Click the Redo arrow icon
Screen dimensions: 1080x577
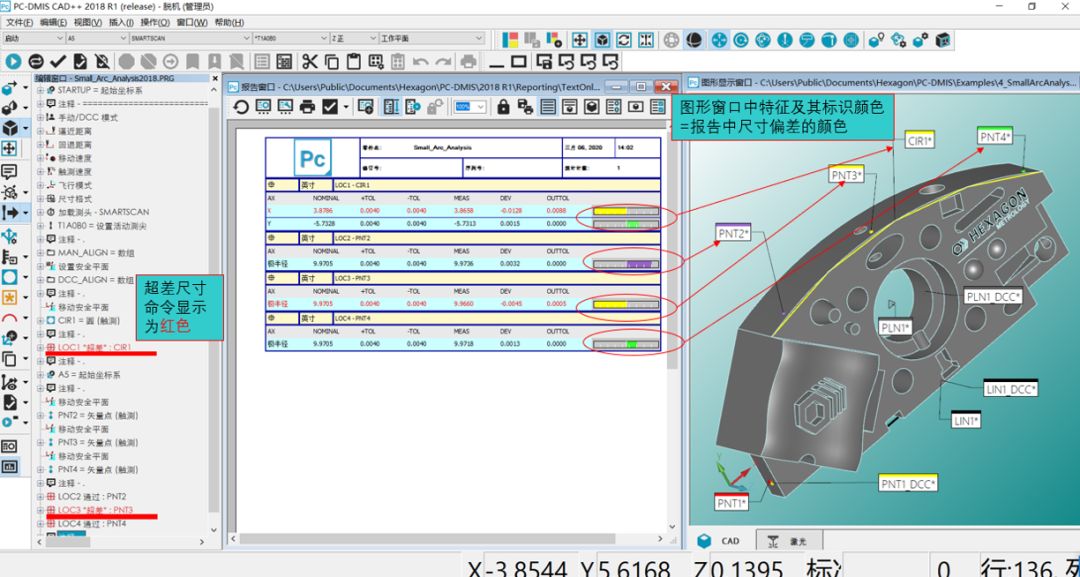coord(443,62)
